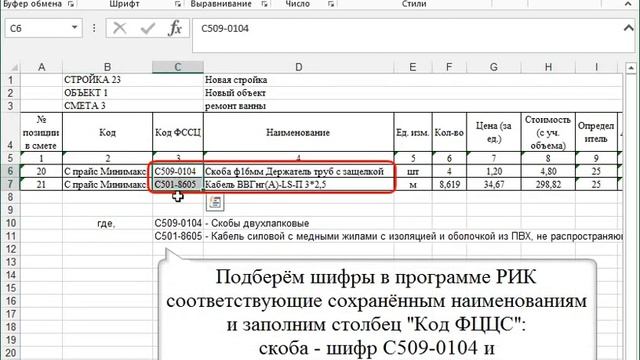Select the Код ФССЦ header cell
Image resolution: width=640 pixels, height=360 pixels.
(x=178, y=132)
